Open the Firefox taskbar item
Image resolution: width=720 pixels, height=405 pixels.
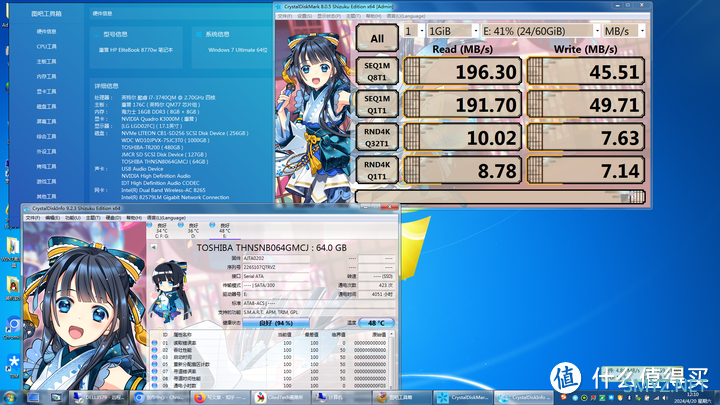pos(219,397)
